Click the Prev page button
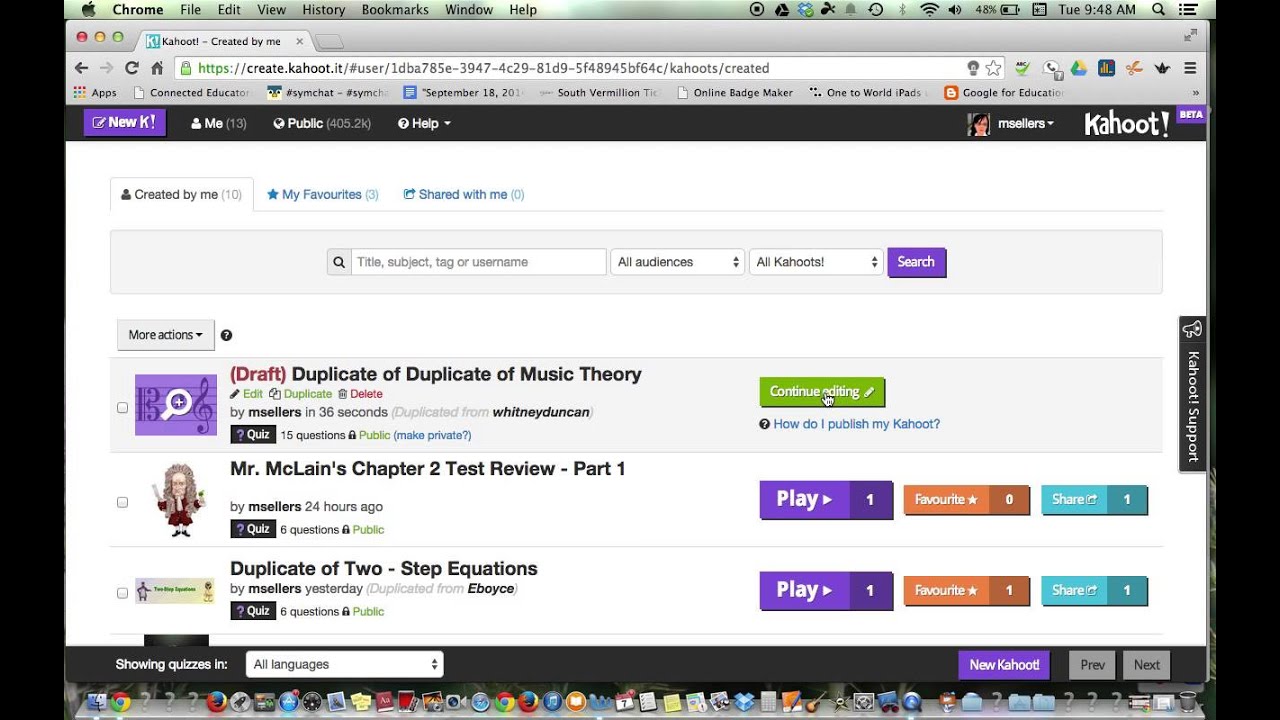 (x=1092, y=665)
